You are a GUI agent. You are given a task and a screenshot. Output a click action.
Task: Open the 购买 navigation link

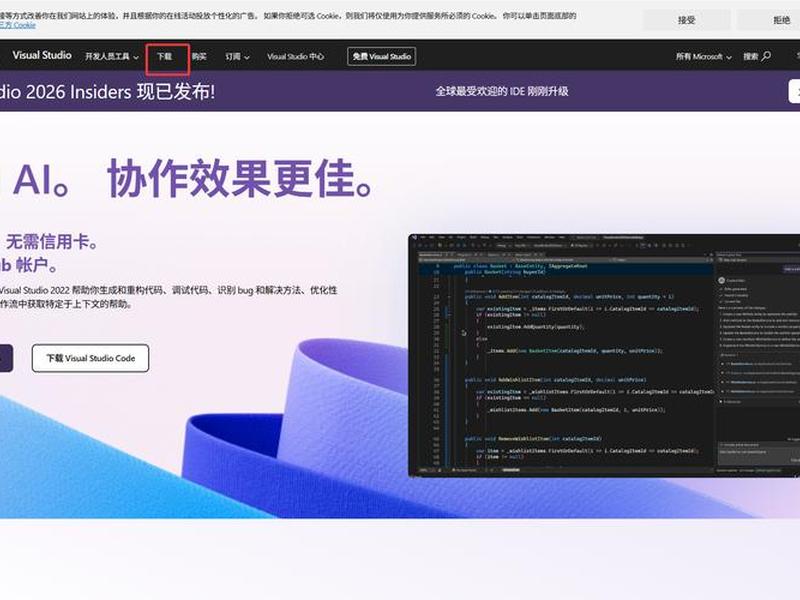click(x=199, y=57)
